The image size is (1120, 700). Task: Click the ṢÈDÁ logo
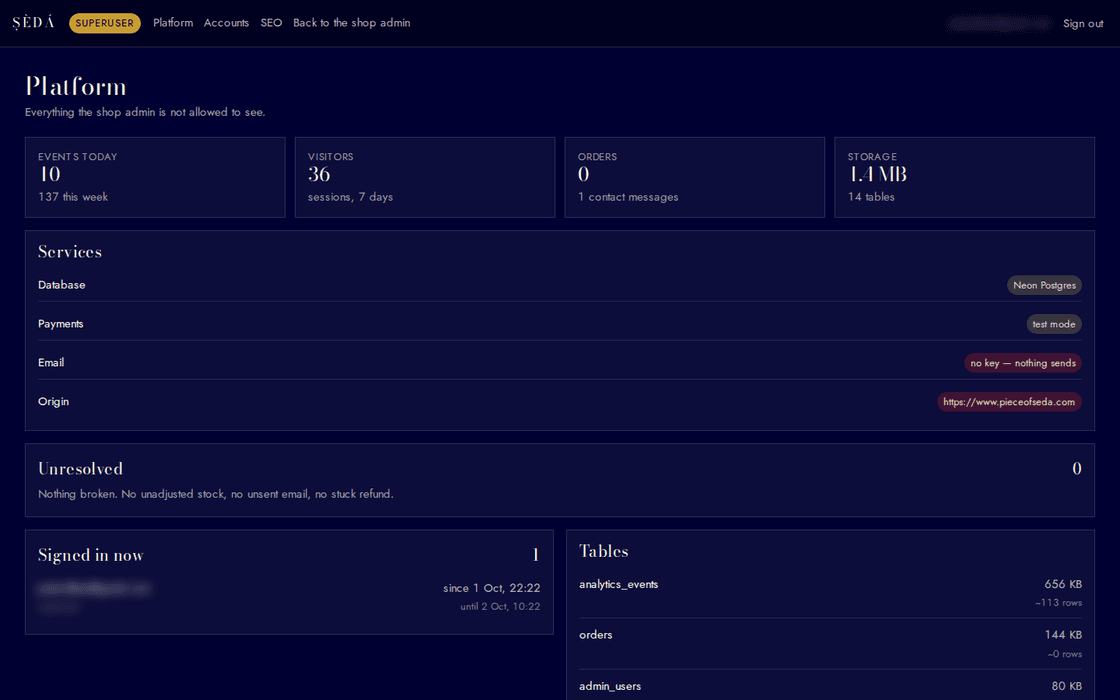click(x=33, y=23)
